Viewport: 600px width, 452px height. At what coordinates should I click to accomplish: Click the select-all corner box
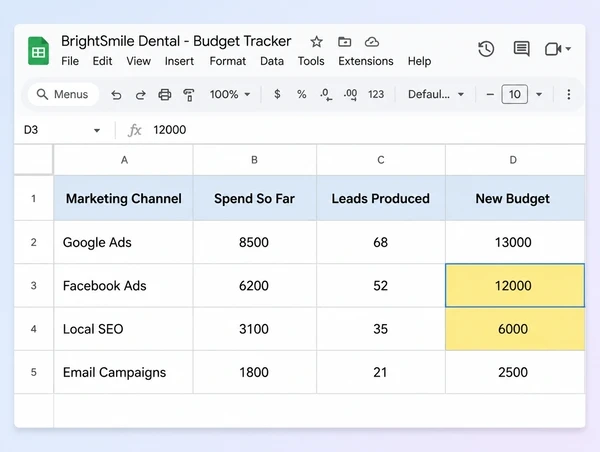pos(34,160)
